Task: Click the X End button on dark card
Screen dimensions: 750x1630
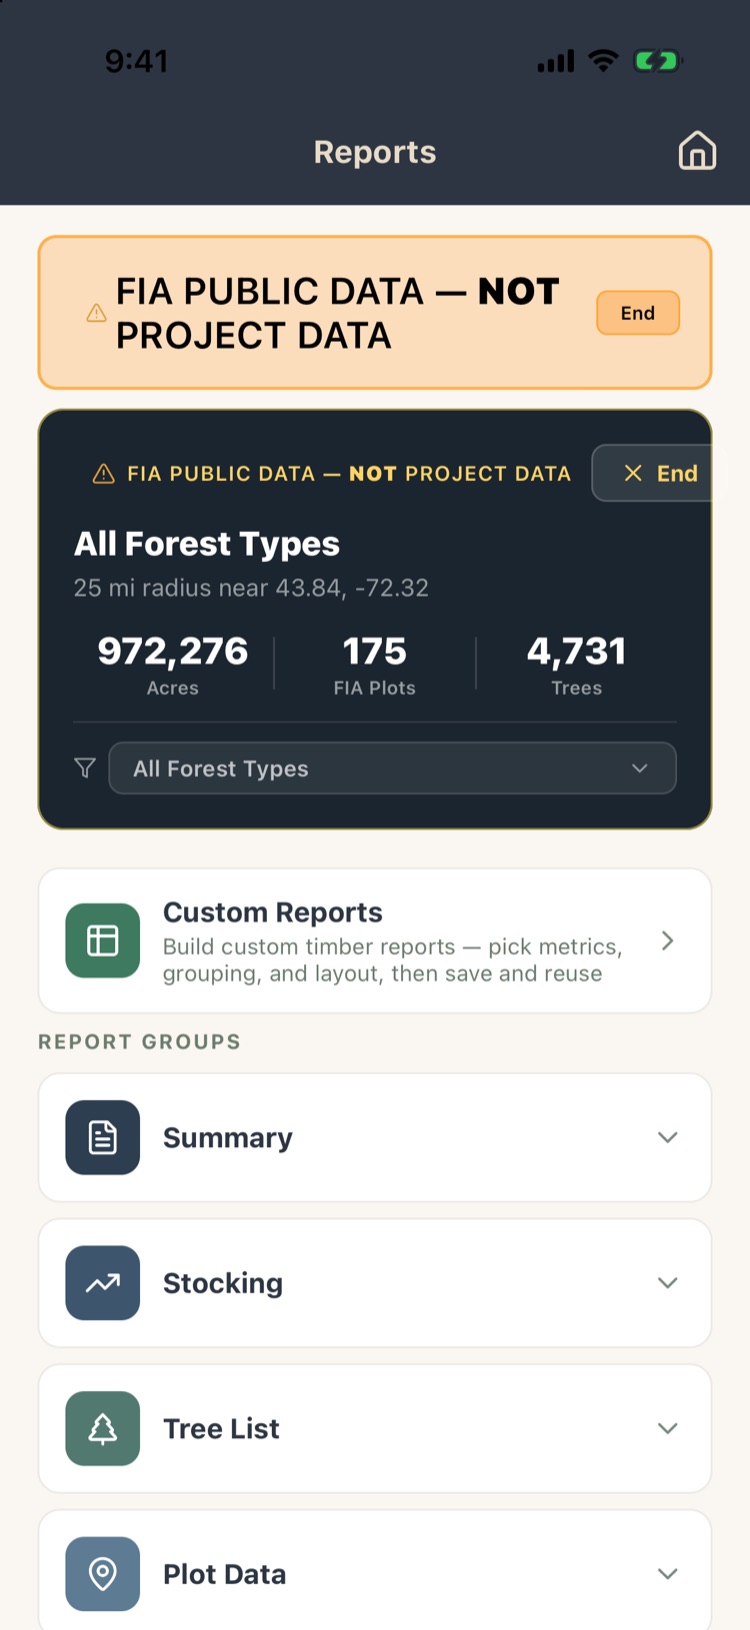Action: pos(652,473)
